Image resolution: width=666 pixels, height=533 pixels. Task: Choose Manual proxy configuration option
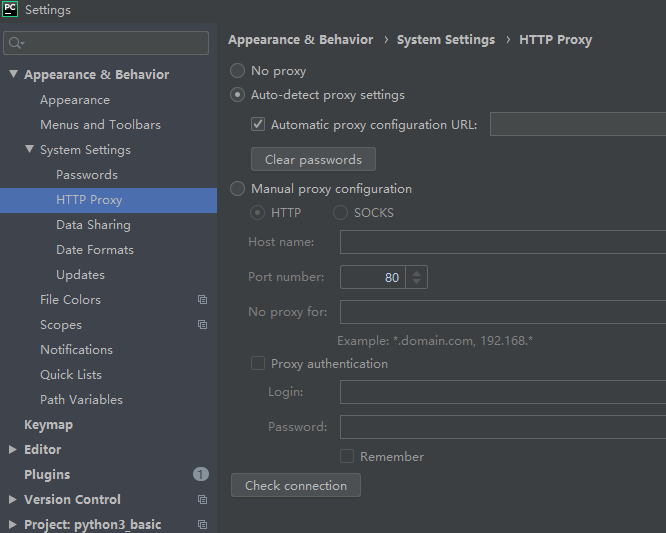coord(238,189)
